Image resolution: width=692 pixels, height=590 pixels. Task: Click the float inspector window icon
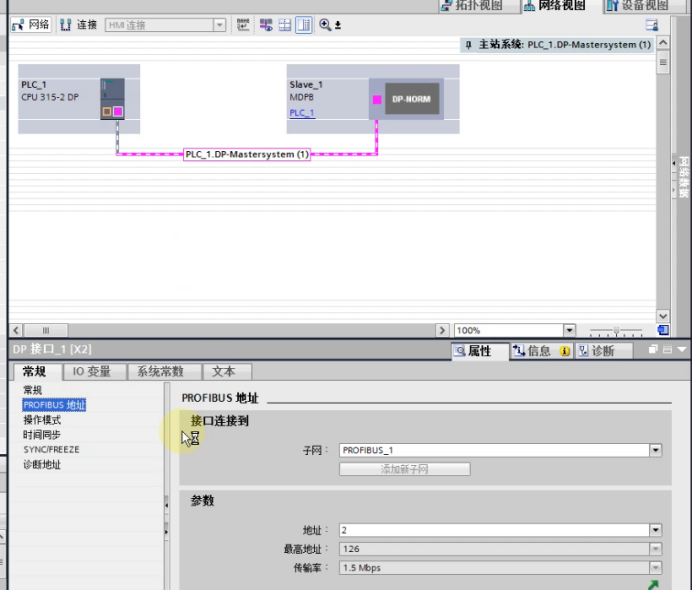click(x=653, y=349)
